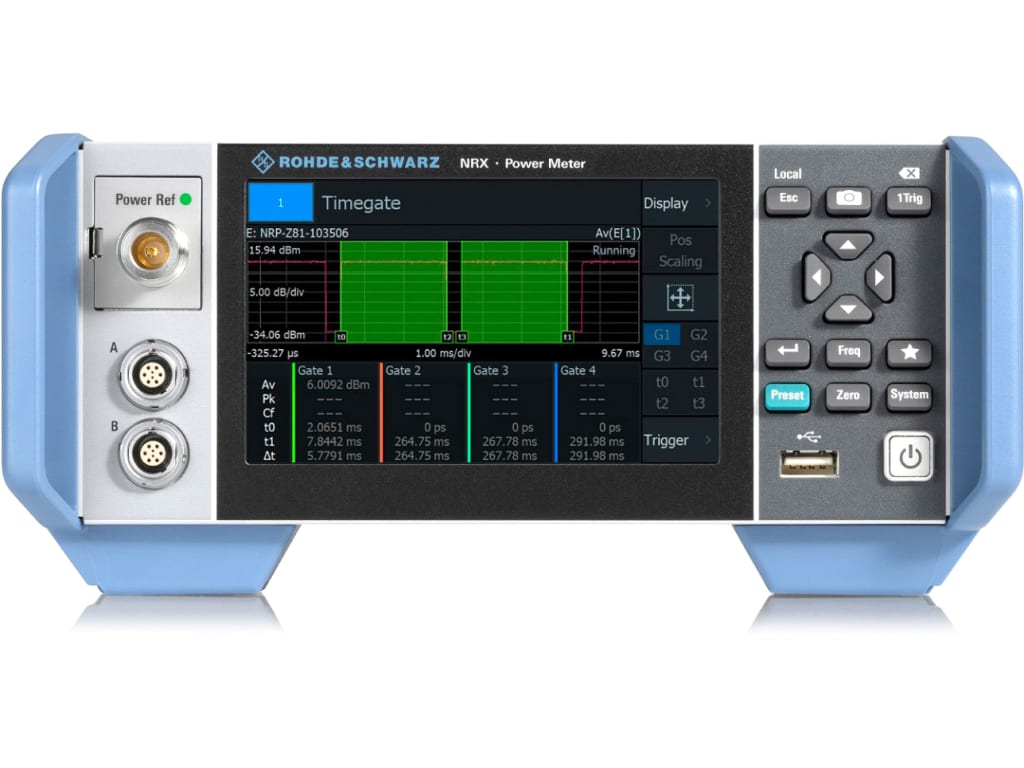
Task: Select gate G2 on screen
Action: (699, 334)
